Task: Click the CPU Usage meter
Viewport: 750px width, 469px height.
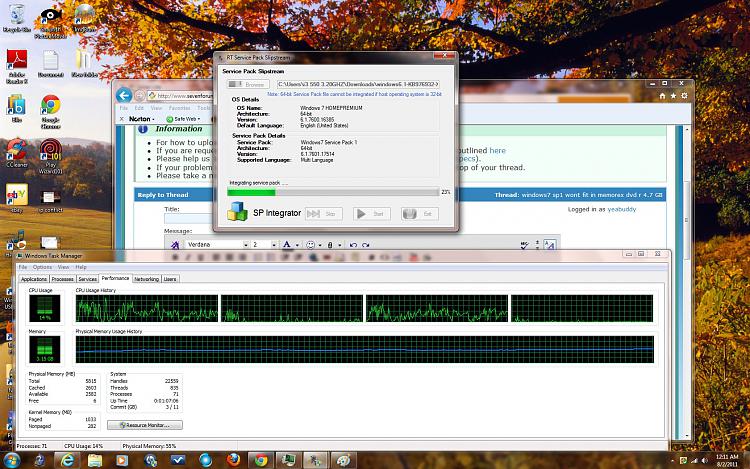Action: pyautogui.click(x=44, y=308)
